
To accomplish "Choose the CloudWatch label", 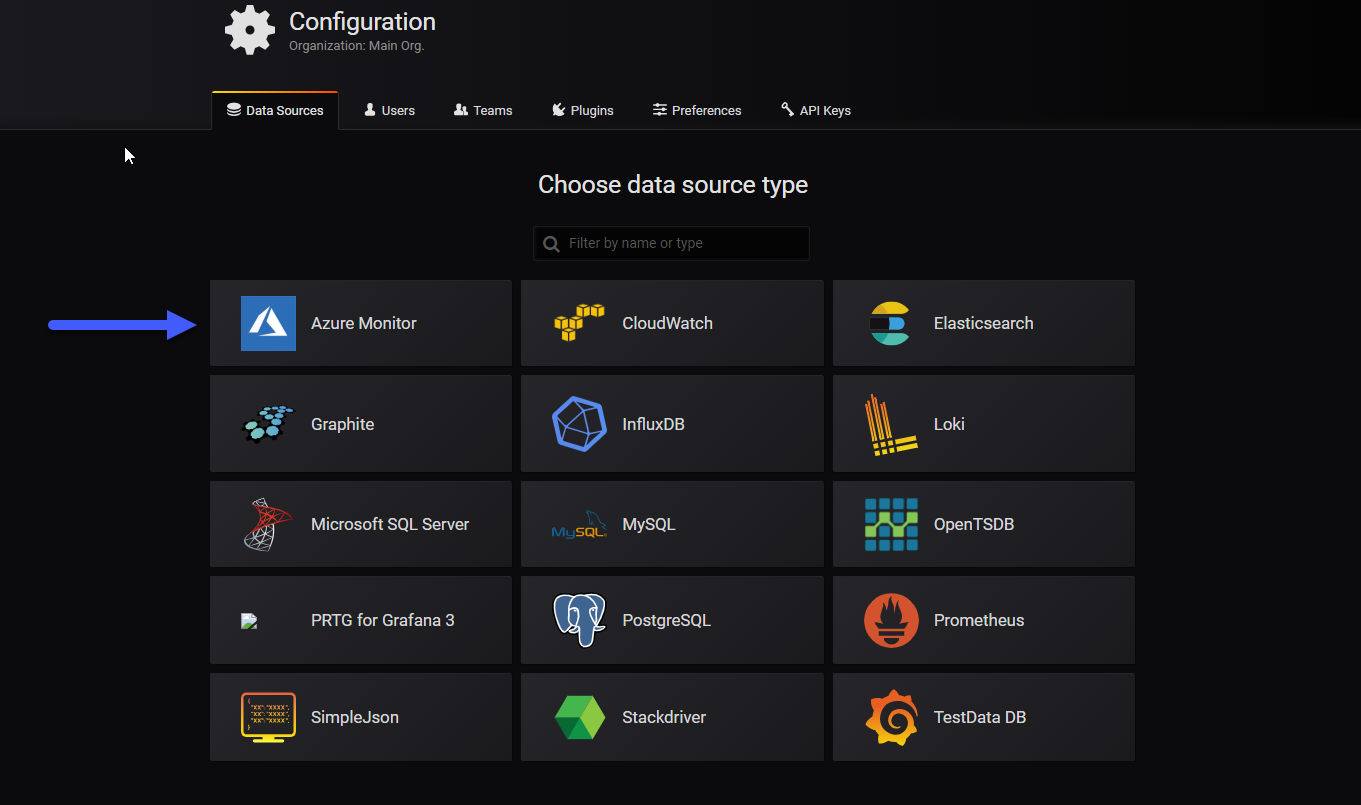I will [667, 323].
